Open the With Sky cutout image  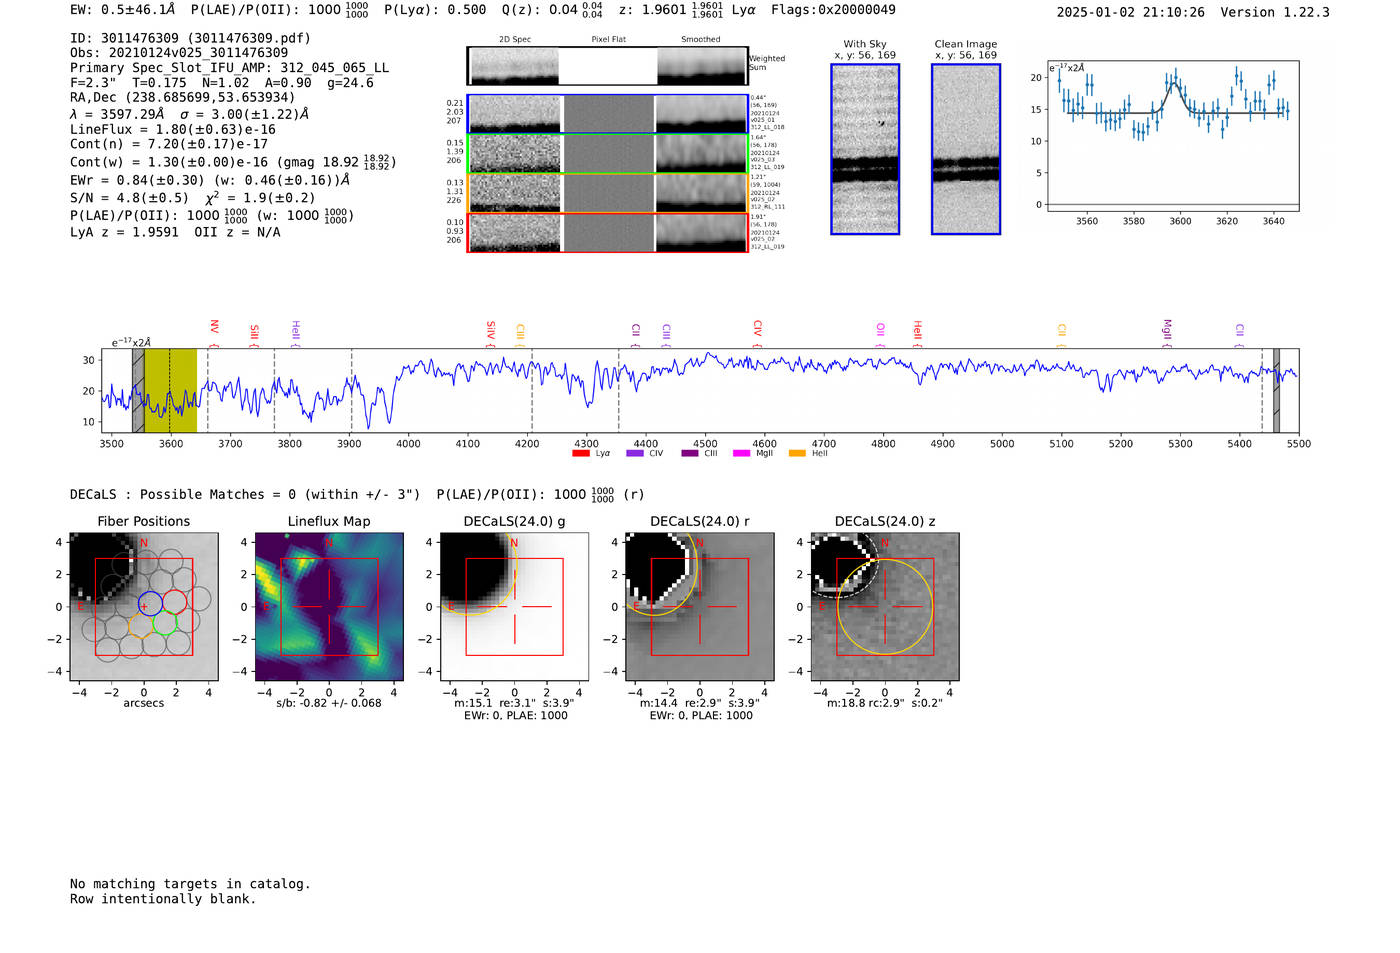coord(865,149)
